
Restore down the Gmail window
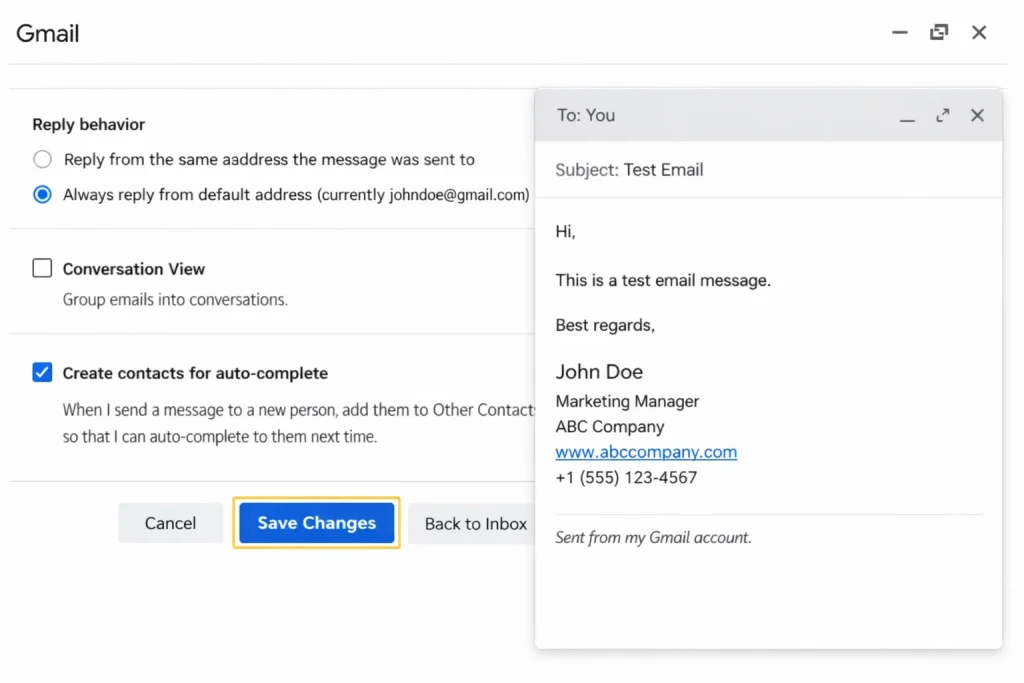coord(939,33)
